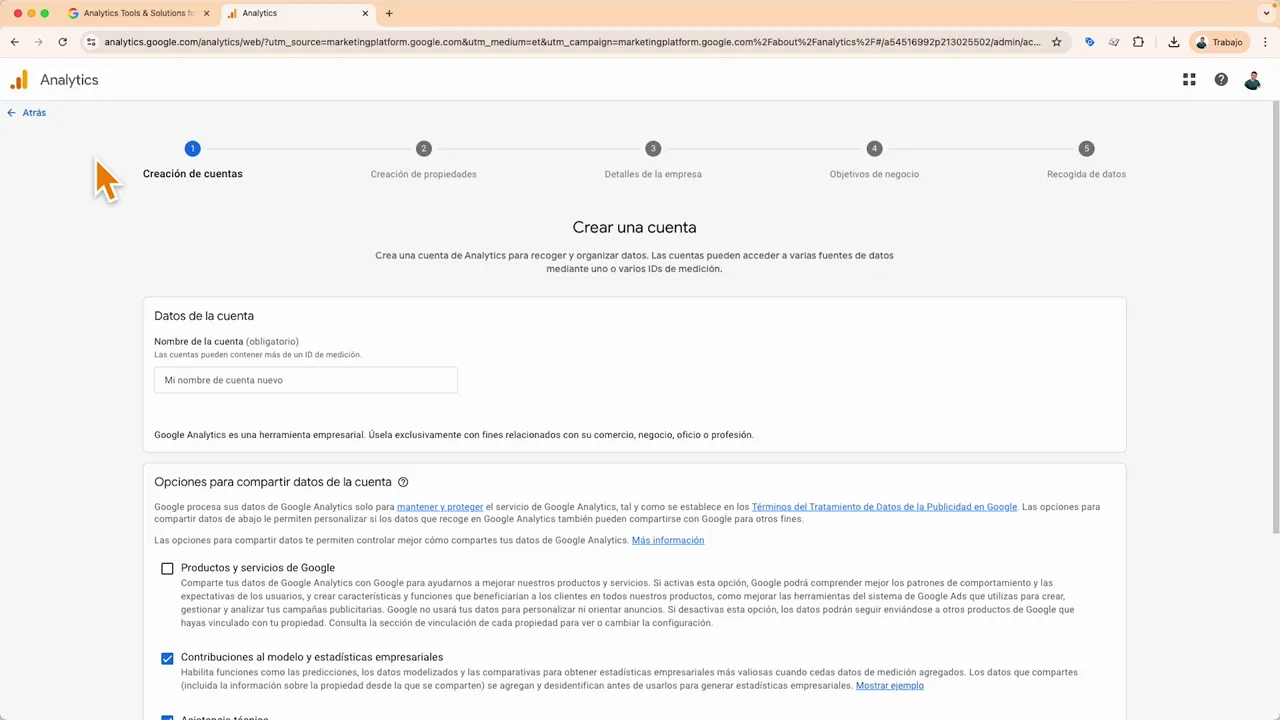Open Chrome downloads
1280x720 pixels.
[x=1174, y=42]
